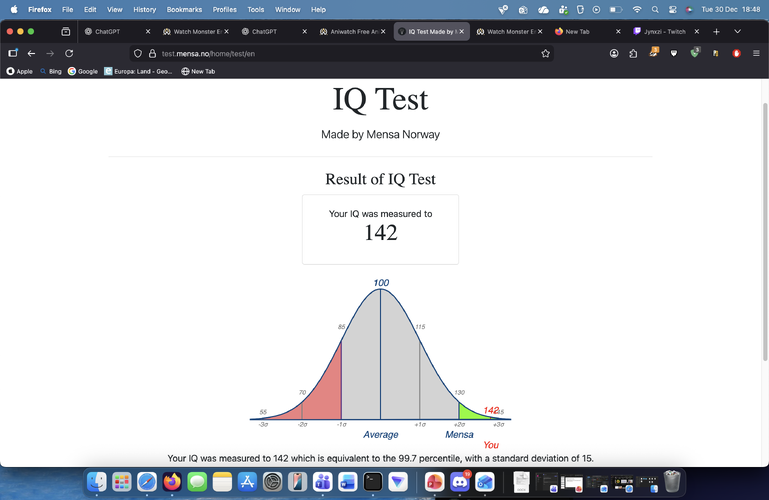The height and width of the screenshot is (500, 769).
Task: Open System Settings from the dock
Action: (272, 482)
